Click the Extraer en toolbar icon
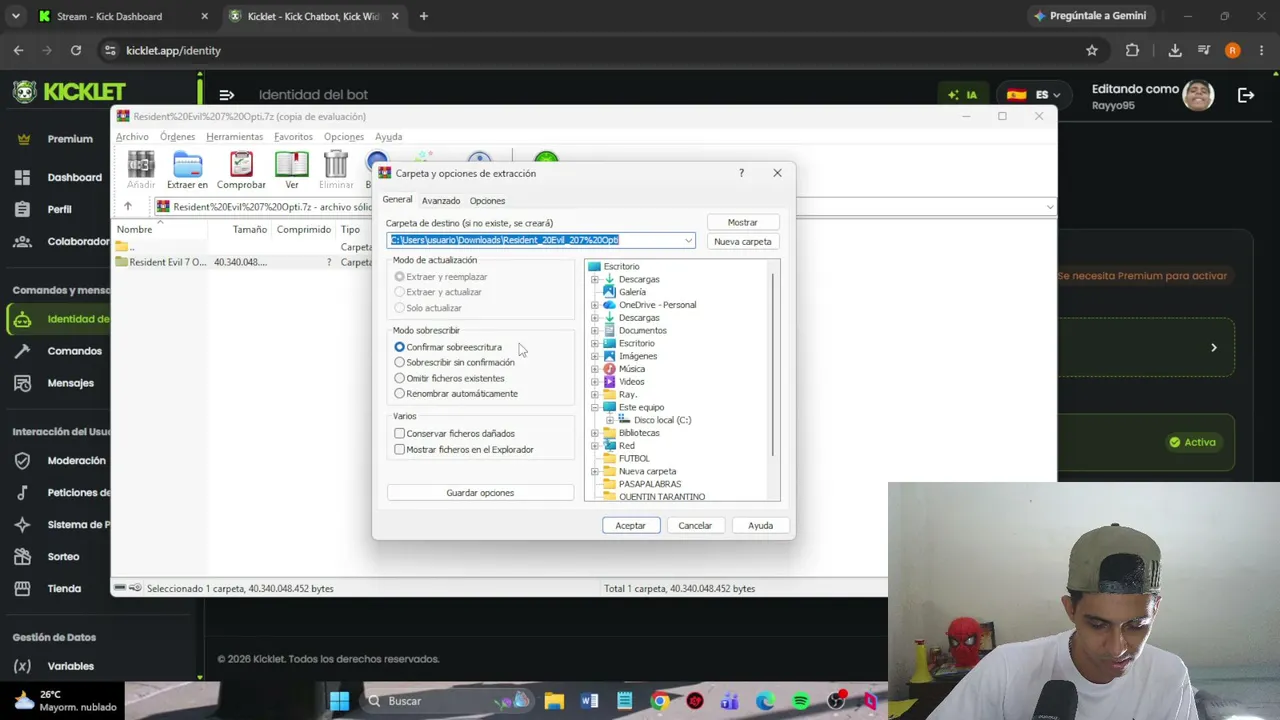The width and height of the screenshot is (1280, 720). point(187,170)
